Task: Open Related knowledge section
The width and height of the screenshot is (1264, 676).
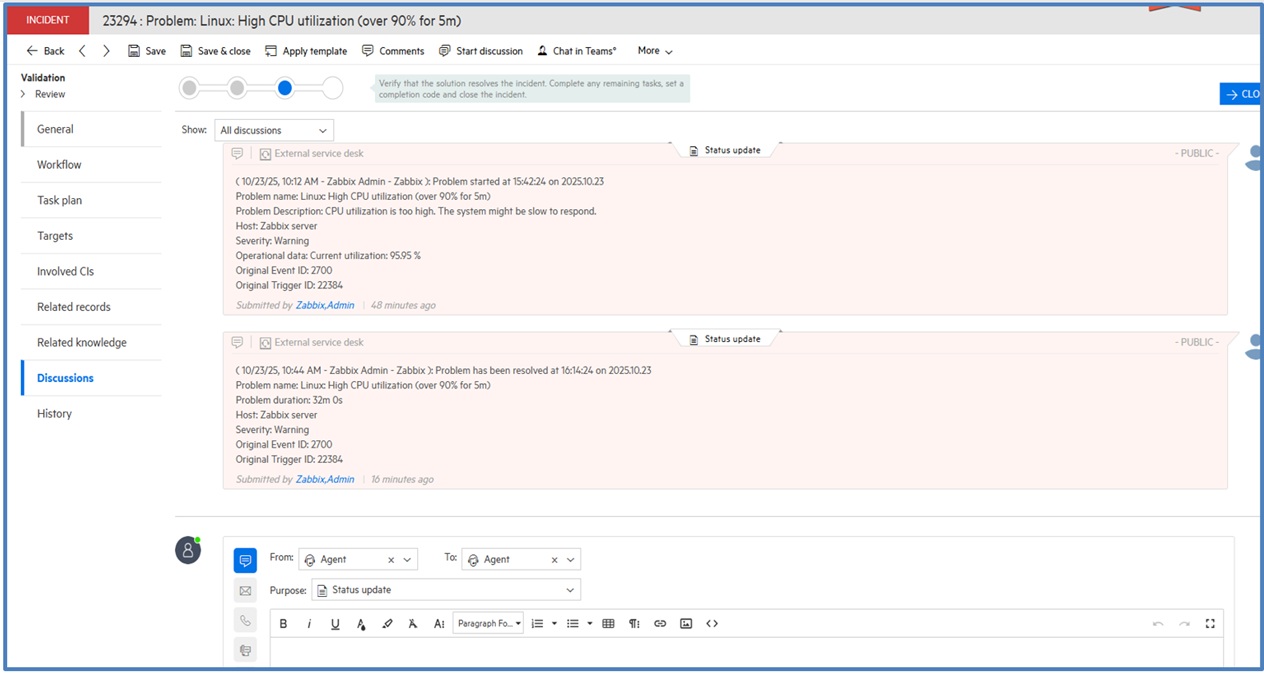Action: pos(91,342)
